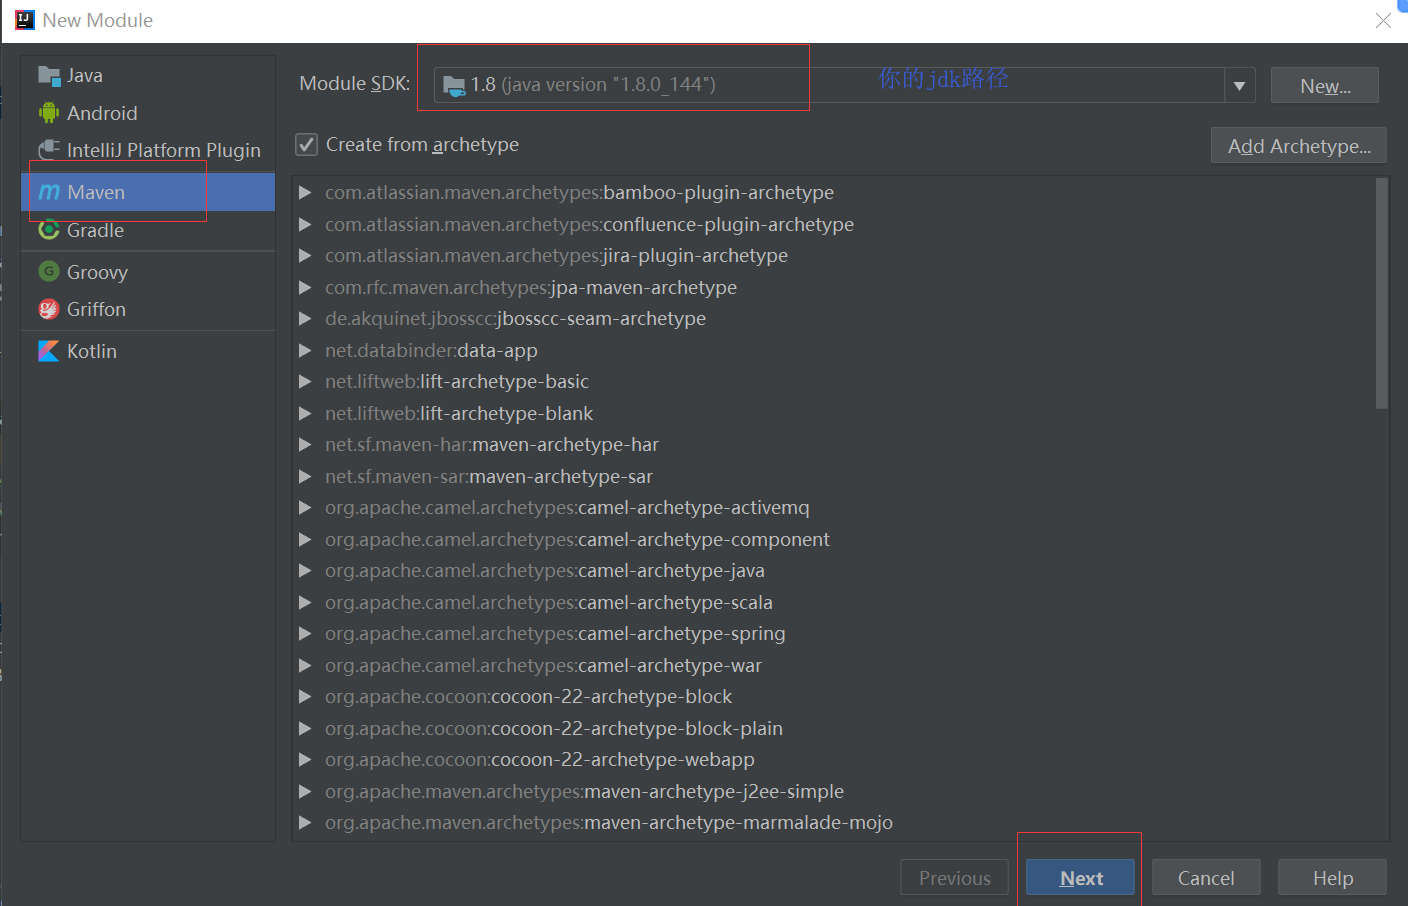The height and width of the screenshot is (906, 1408).
Task: Click the Java folder icon
Action: [49, 75]
